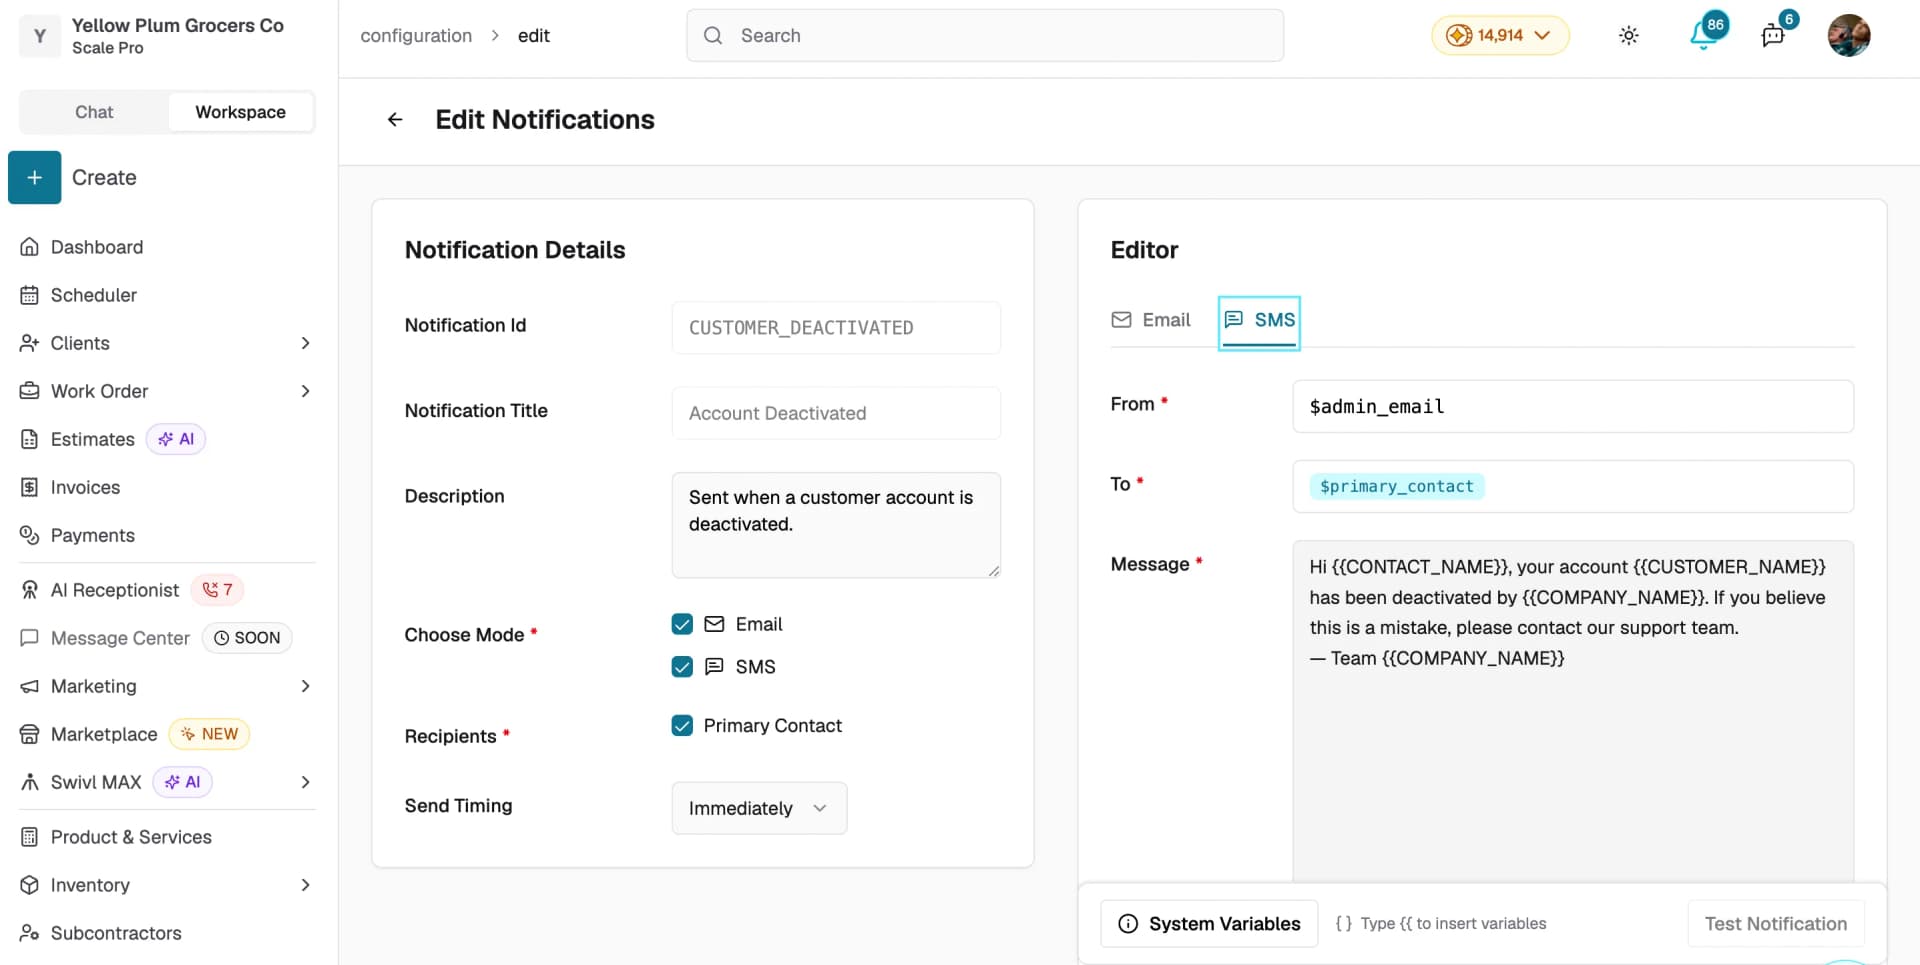This screenshot has width=1920, height=965.
Task: Click the missed calls badge showing 7
Action: point(217,590)
